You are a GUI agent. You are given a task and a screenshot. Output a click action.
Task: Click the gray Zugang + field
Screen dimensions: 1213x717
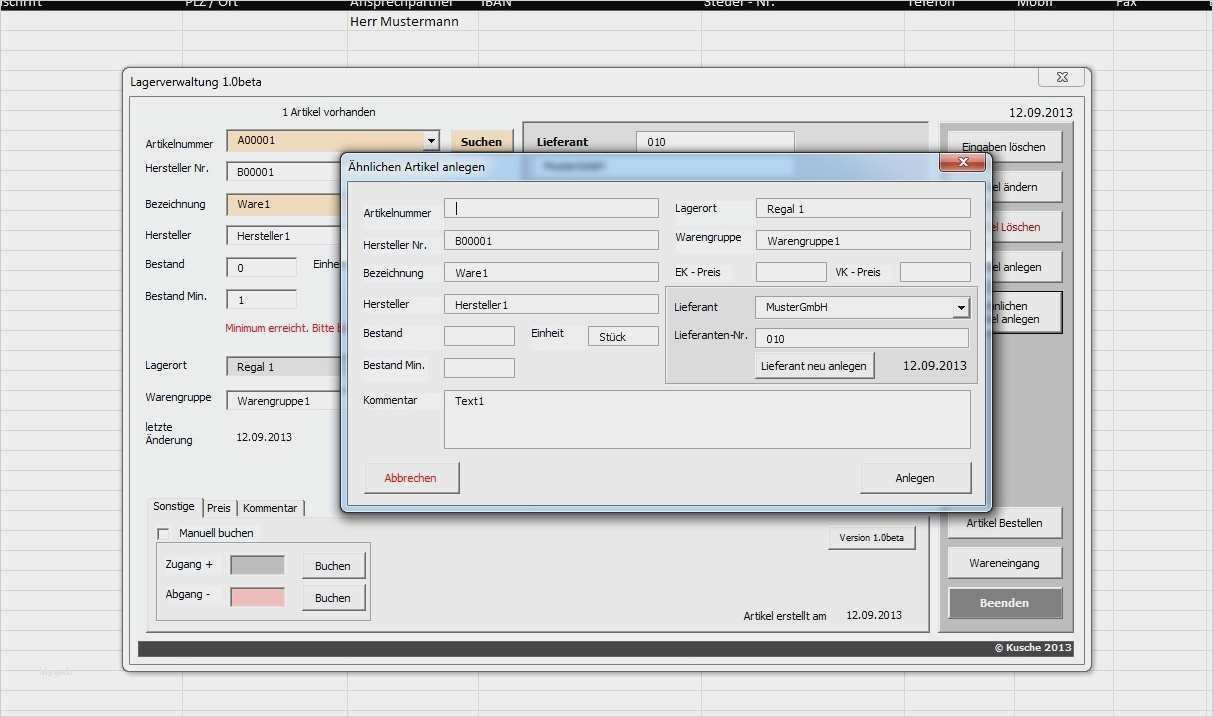click(x=257, y=565)
